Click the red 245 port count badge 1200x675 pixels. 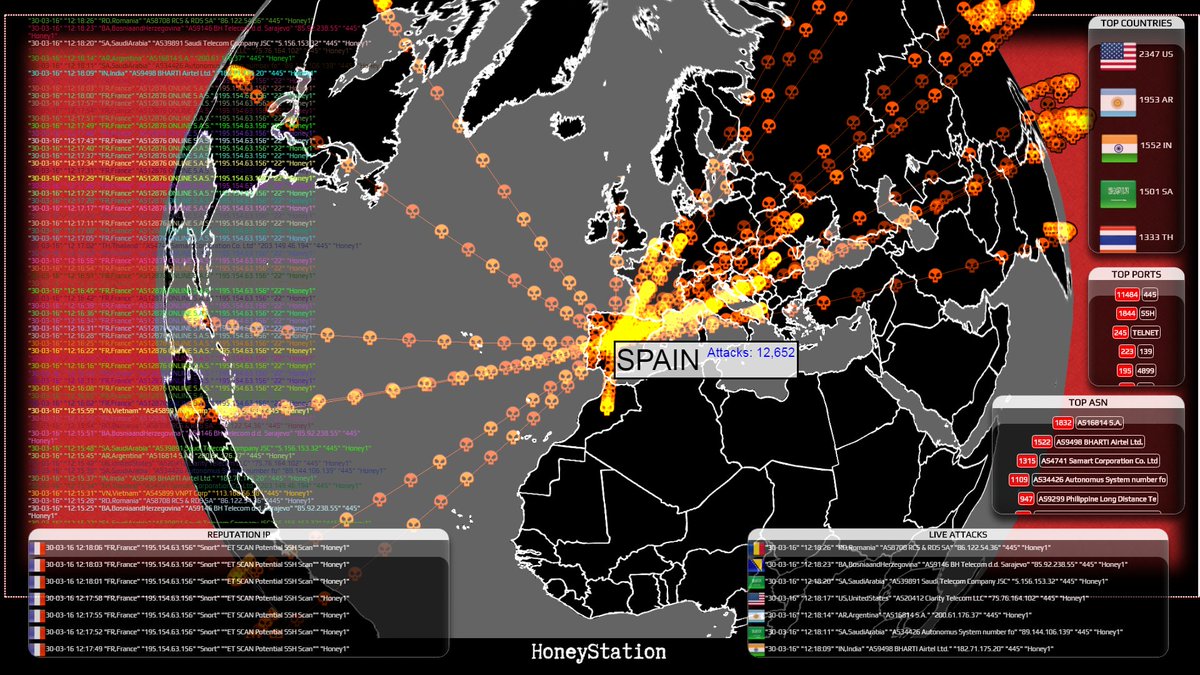tap(1121, 332)
